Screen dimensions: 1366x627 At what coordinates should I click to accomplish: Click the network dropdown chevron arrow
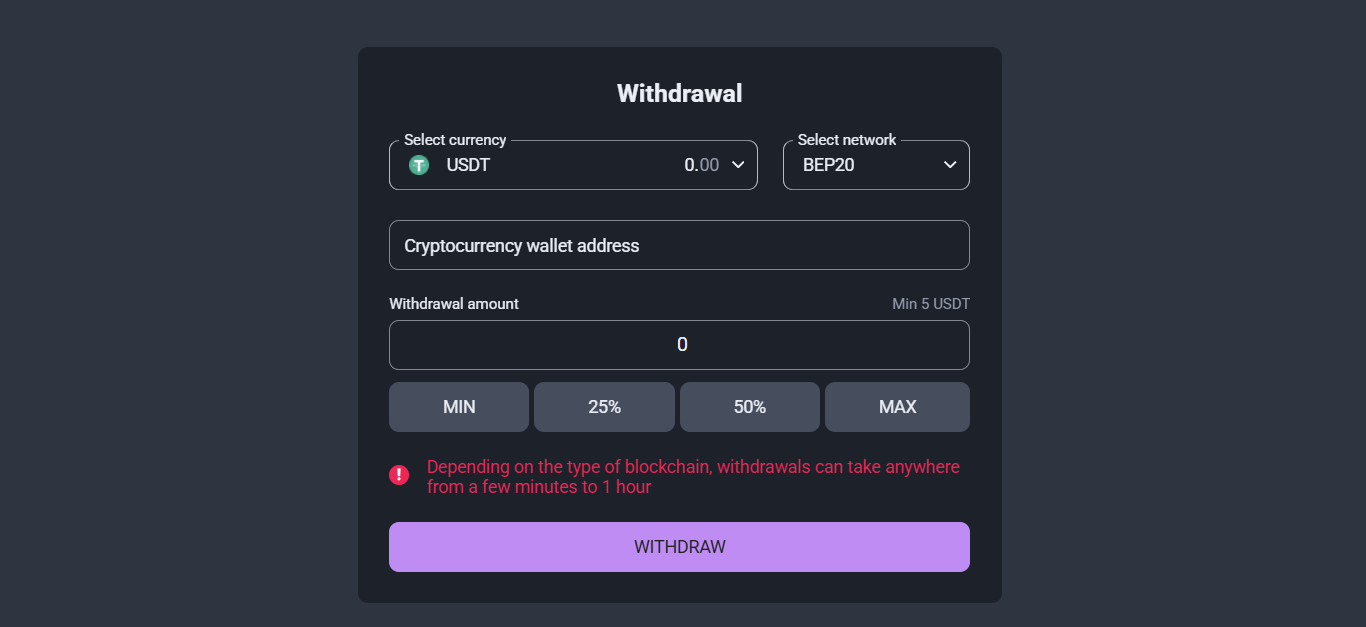coord(949,164)
